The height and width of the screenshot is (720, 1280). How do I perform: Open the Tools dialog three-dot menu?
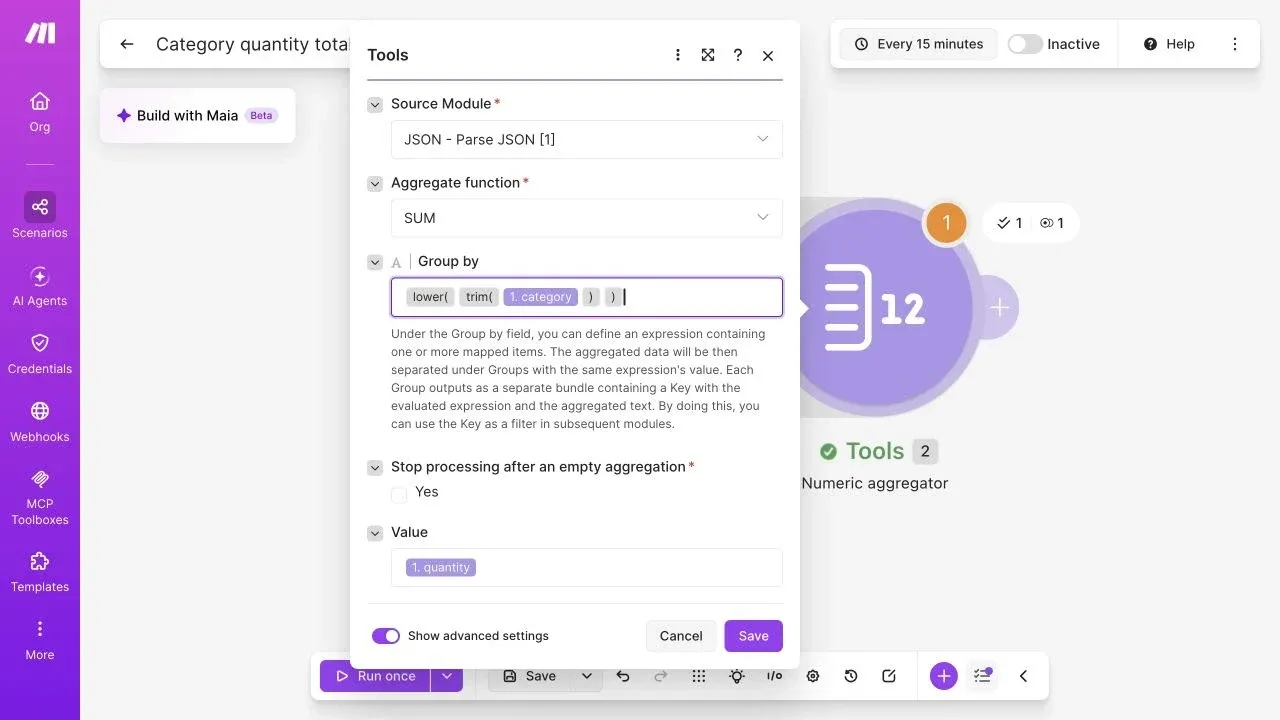point(678,55)
